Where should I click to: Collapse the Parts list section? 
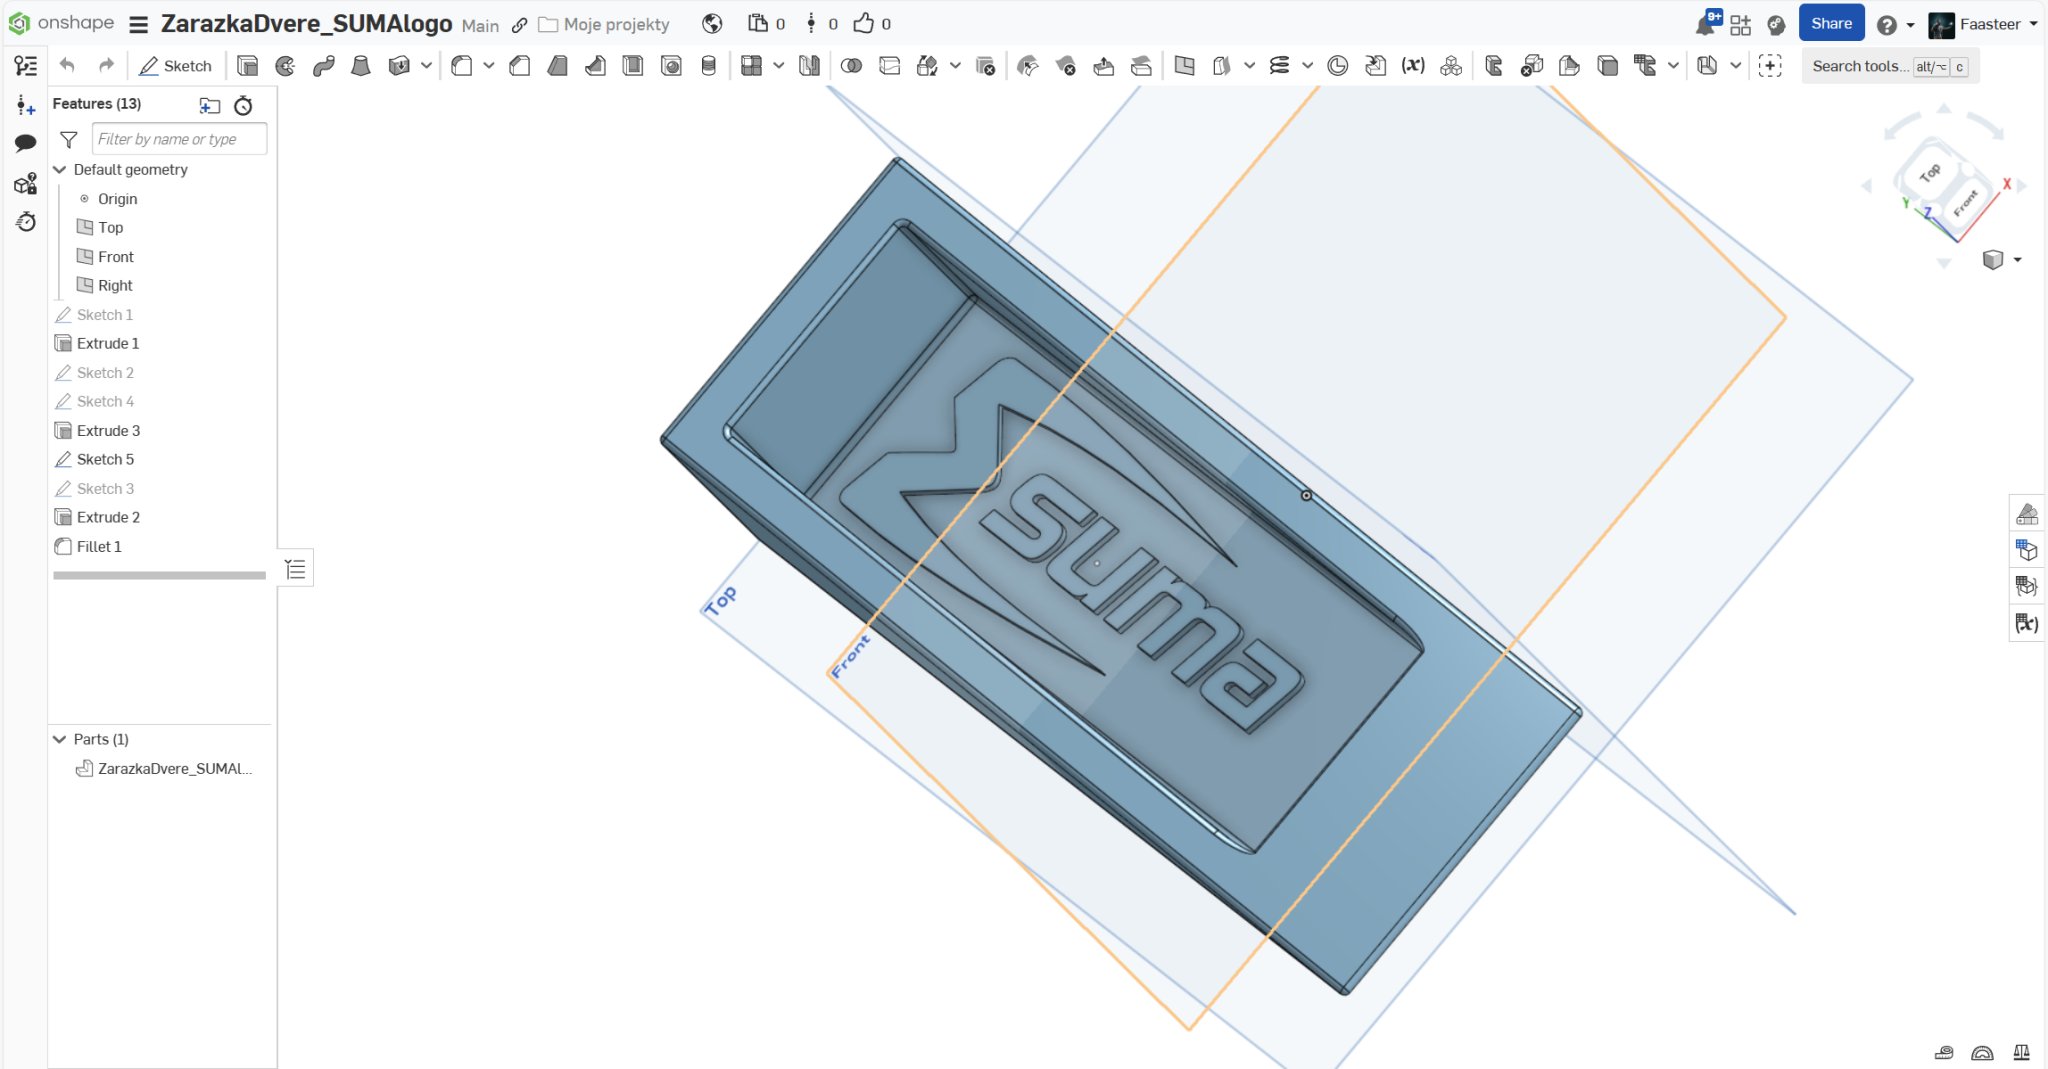(60, 739)
